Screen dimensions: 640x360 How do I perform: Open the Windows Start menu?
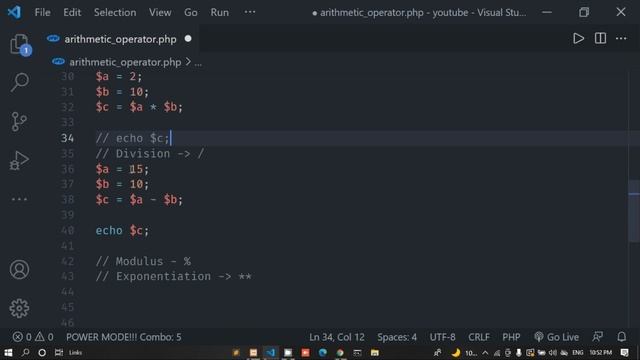pos(8,352)
